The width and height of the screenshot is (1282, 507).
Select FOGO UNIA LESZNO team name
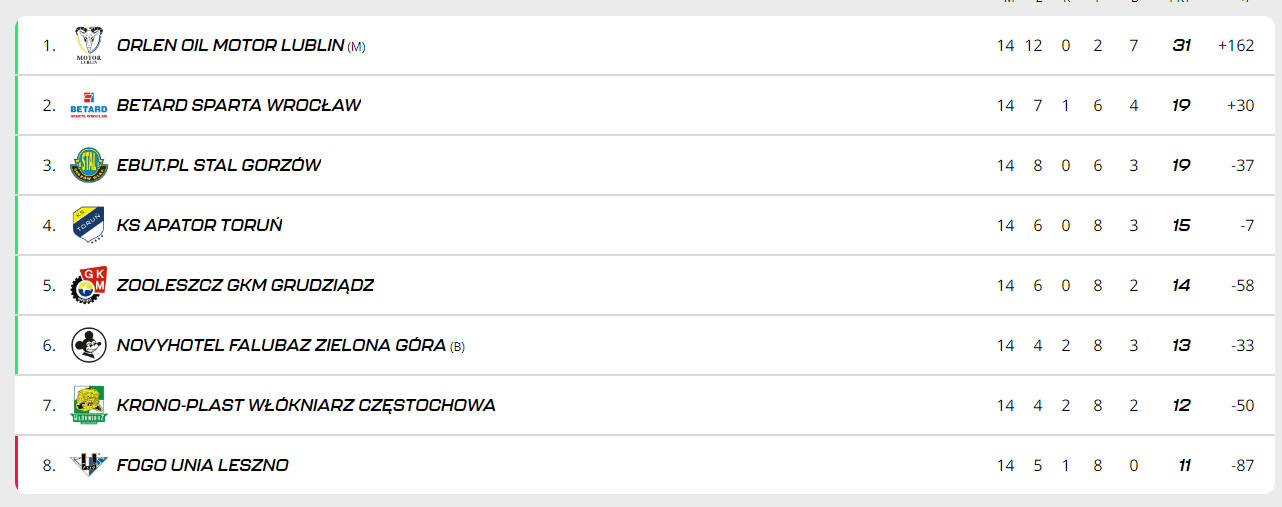pos(203,465)
